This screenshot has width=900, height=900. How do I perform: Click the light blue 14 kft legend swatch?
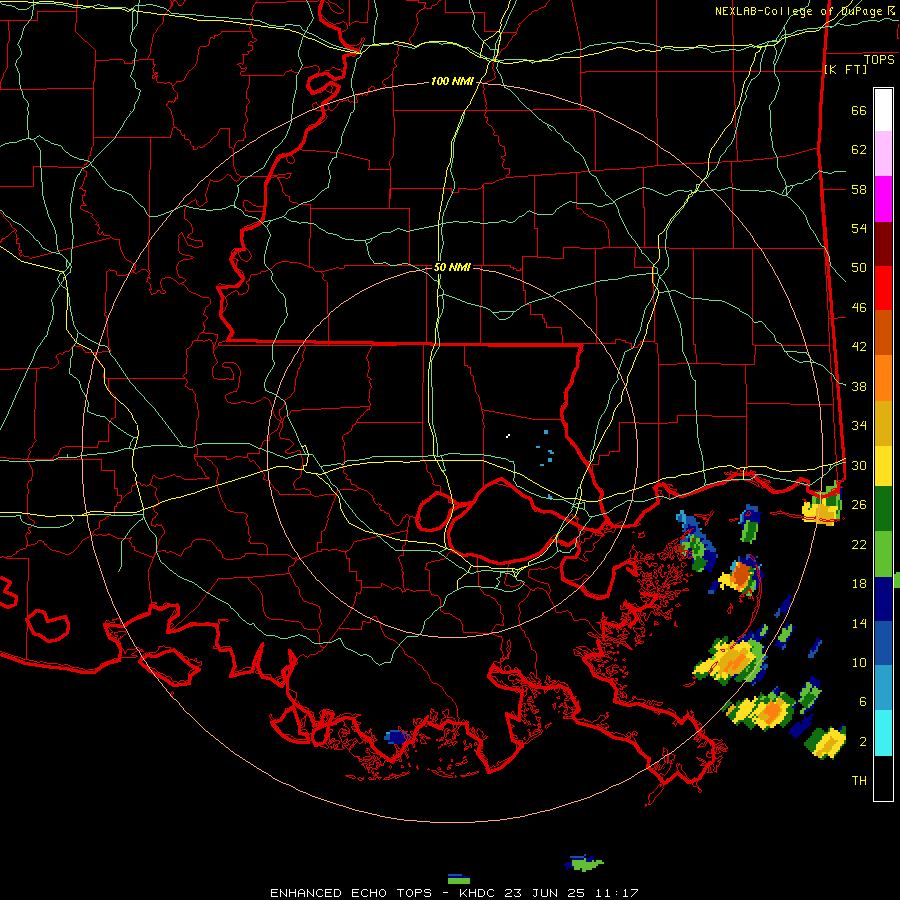point(883,688)
